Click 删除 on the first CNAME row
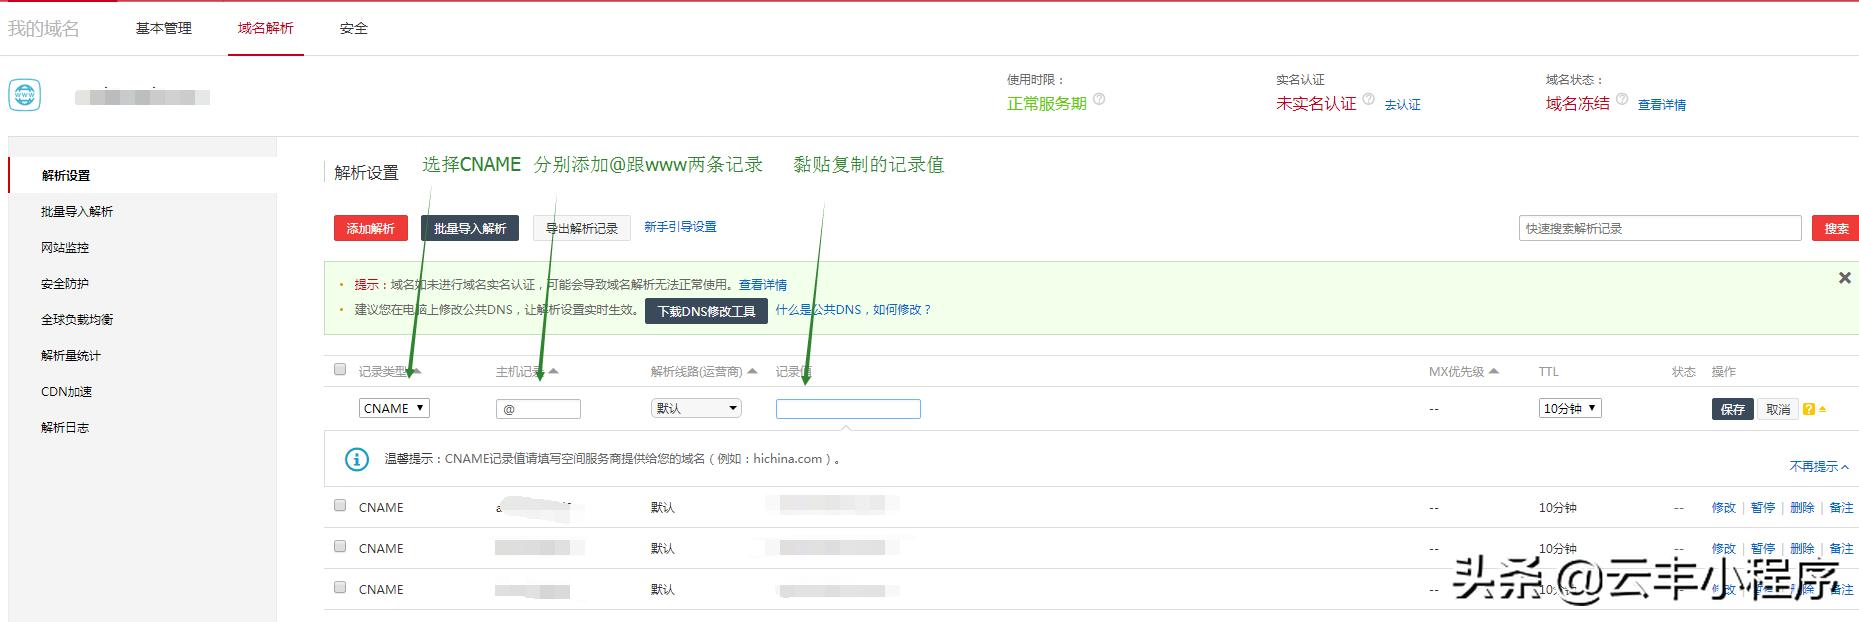 point(1802,507)
